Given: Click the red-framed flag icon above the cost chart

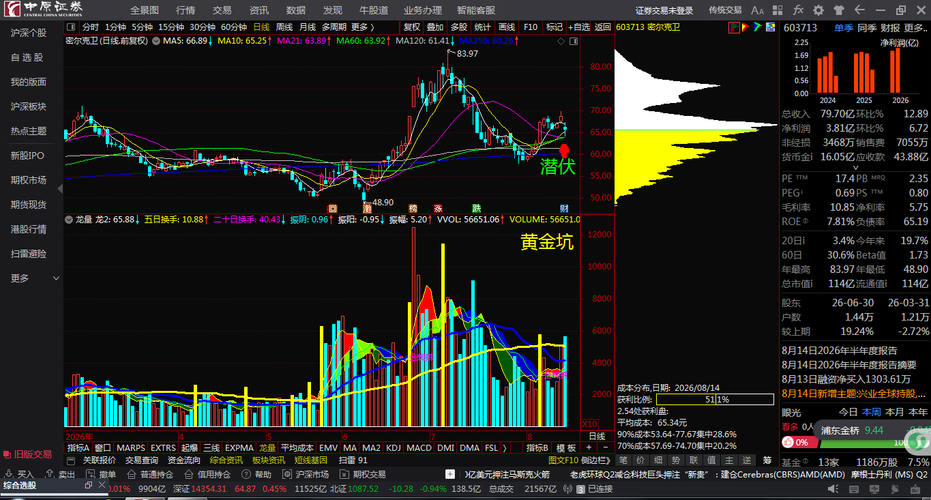Looking at the screenshot, I should 734,27.
